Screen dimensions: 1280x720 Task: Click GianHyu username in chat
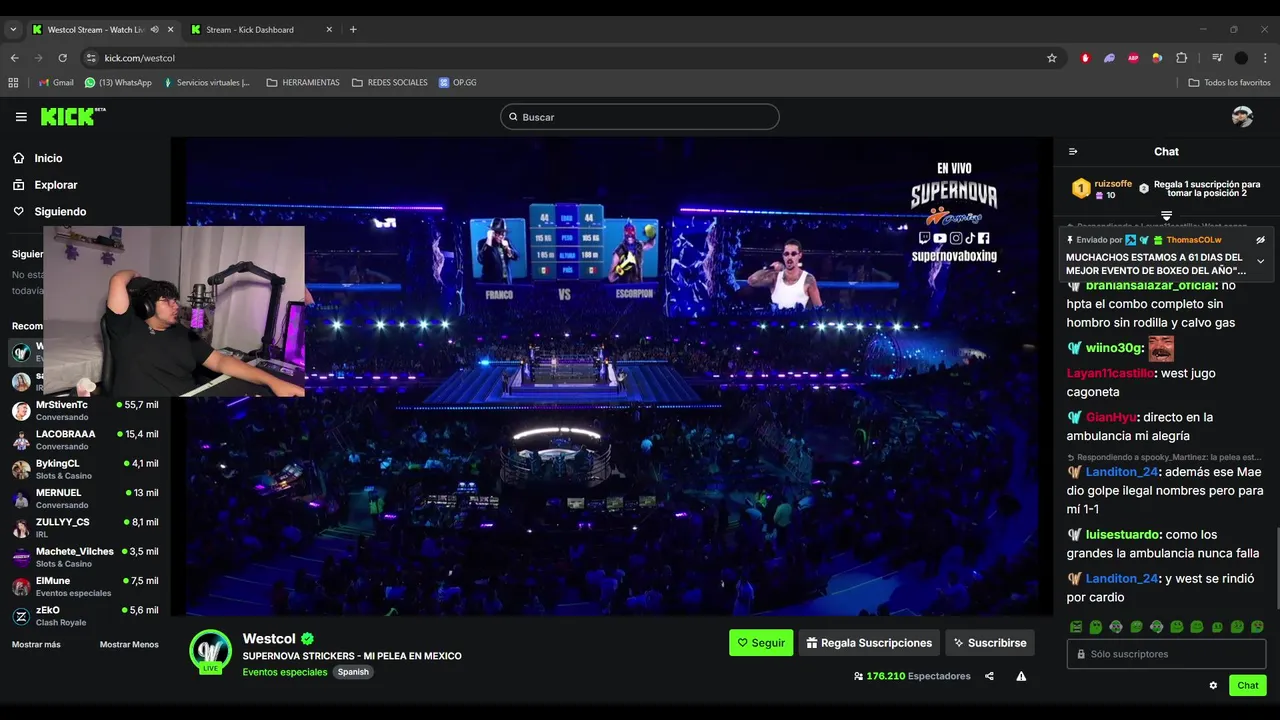pyautogui.click(x=1110, y=417)
